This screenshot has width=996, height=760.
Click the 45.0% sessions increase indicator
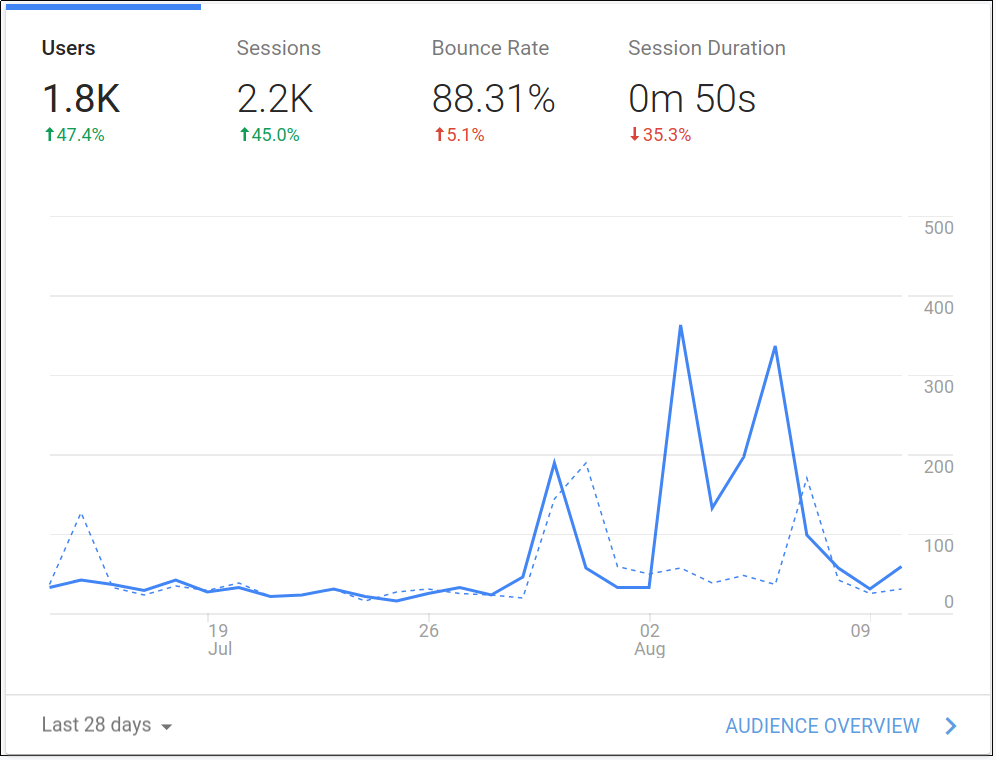[269, 135]
